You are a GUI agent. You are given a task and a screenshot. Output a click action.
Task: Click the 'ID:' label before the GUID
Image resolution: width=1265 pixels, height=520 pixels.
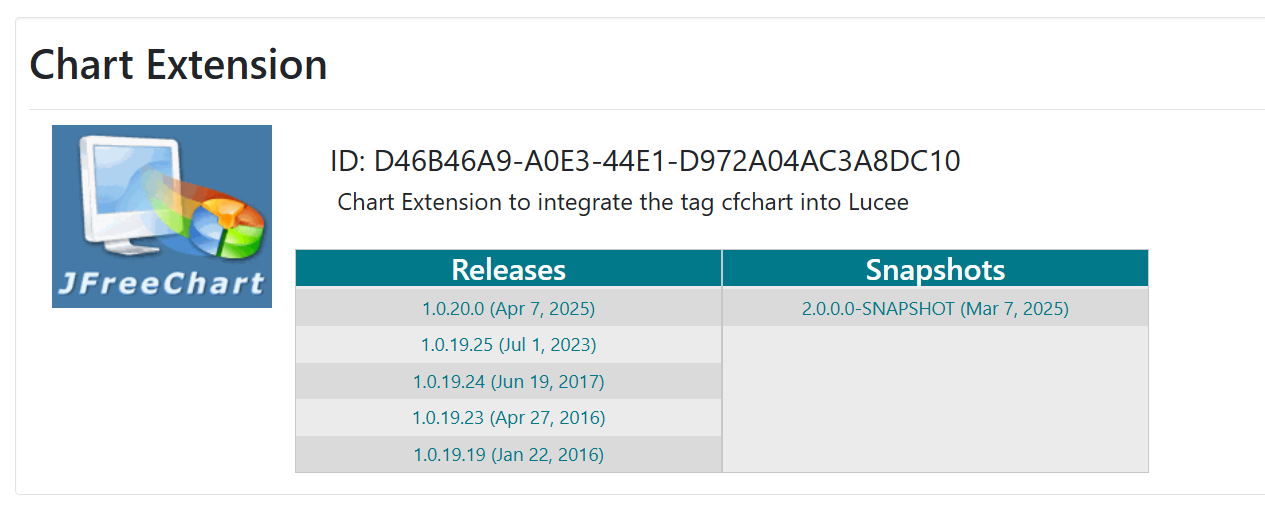click(348, 161)
